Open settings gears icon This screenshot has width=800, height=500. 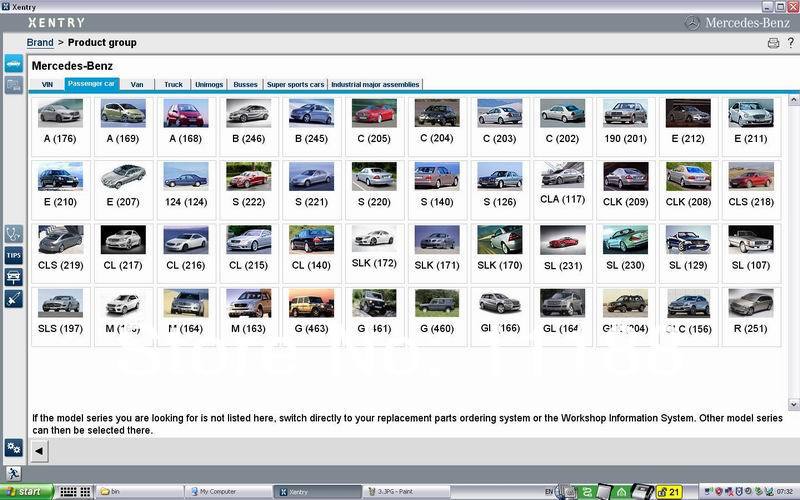point(14,448)
